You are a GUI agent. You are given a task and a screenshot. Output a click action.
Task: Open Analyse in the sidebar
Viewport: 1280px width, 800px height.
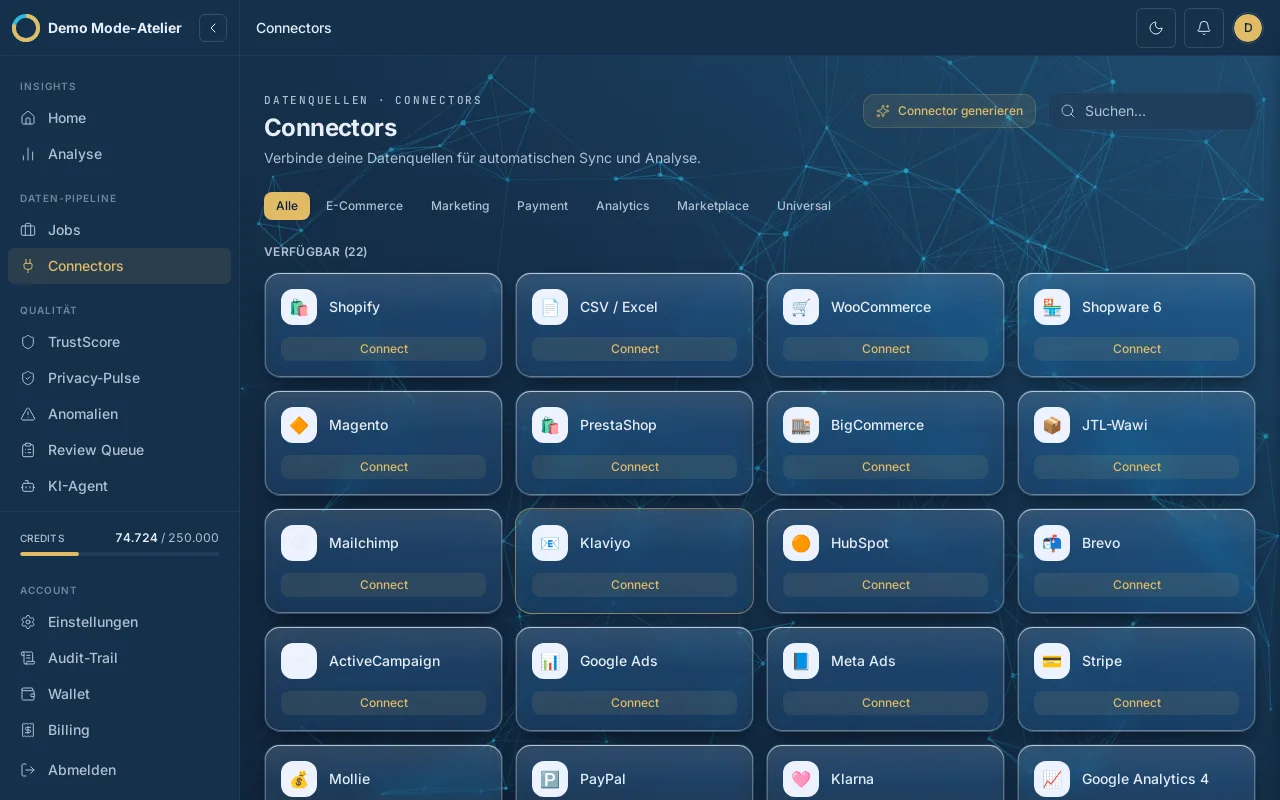click(x=119, y=154)
